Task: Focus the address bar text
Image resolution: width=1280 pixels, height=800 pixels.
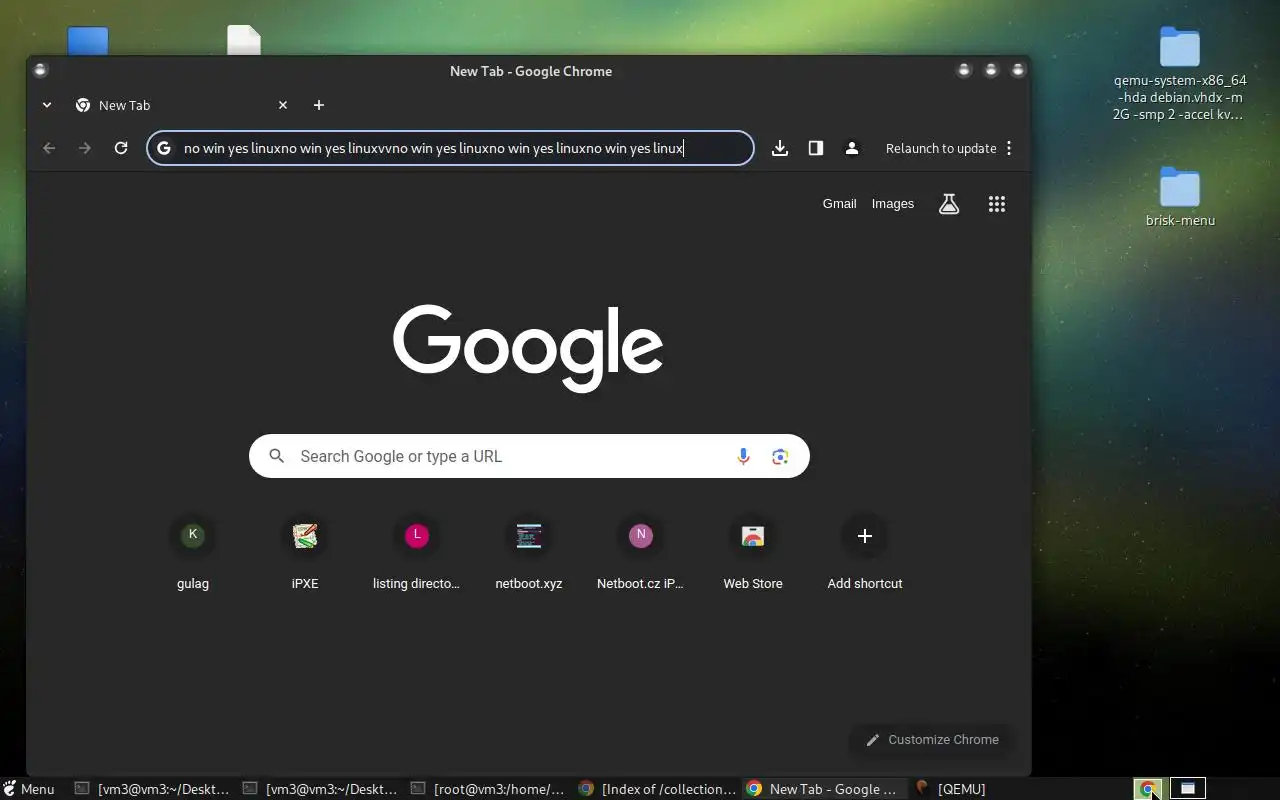Action: click(434, 148)
